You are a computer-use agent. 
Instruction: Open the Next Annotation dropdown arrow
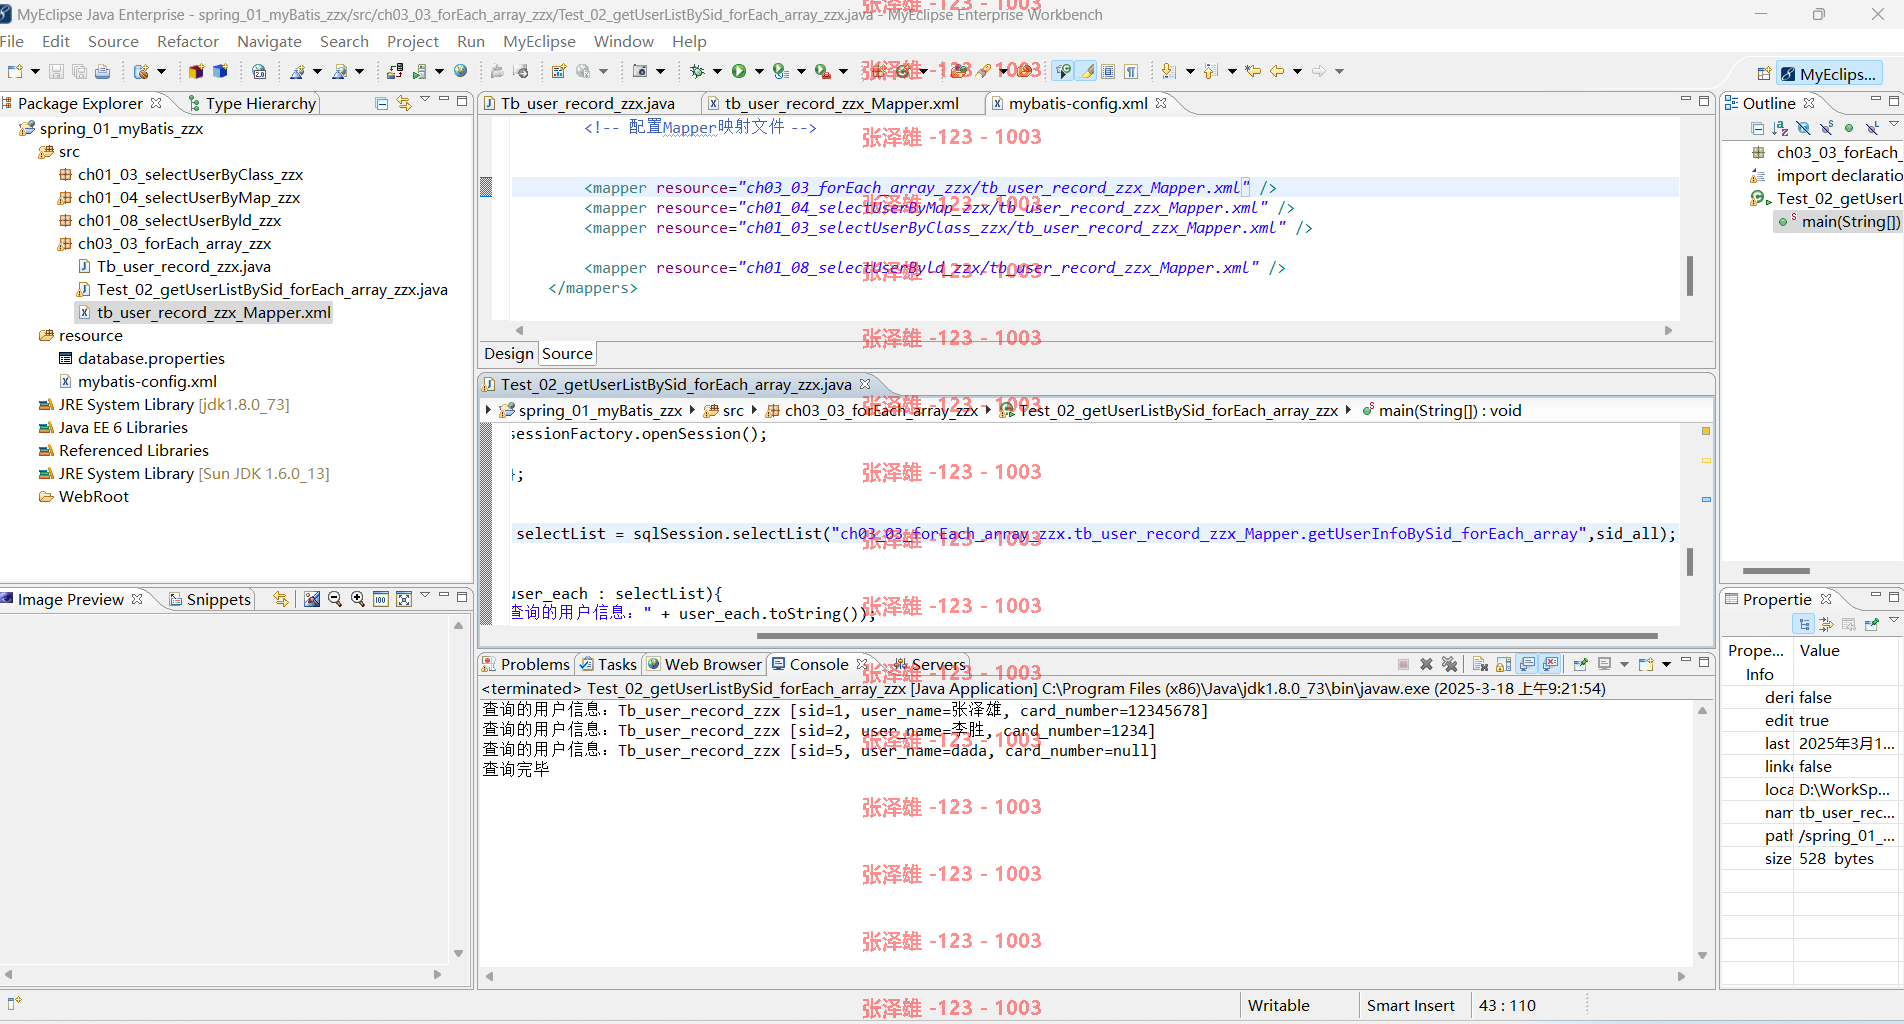click(x=1190, y=71)
